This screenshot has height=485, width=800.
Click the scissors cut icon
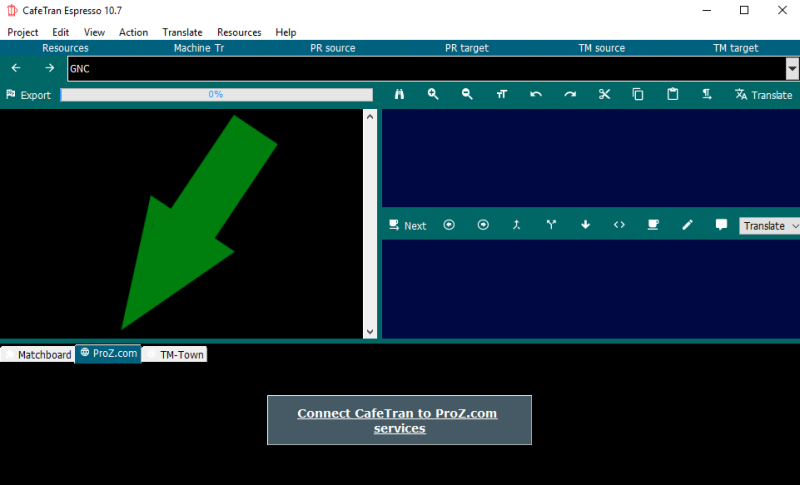(604, 94)
